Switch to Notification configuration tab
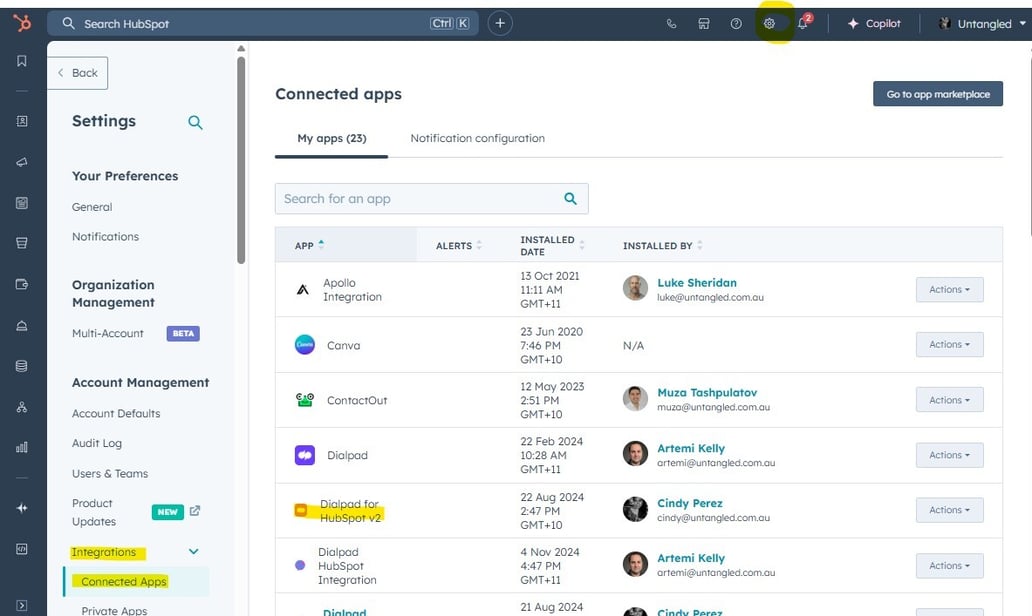 pyautogui.click(x=477, y=138)
